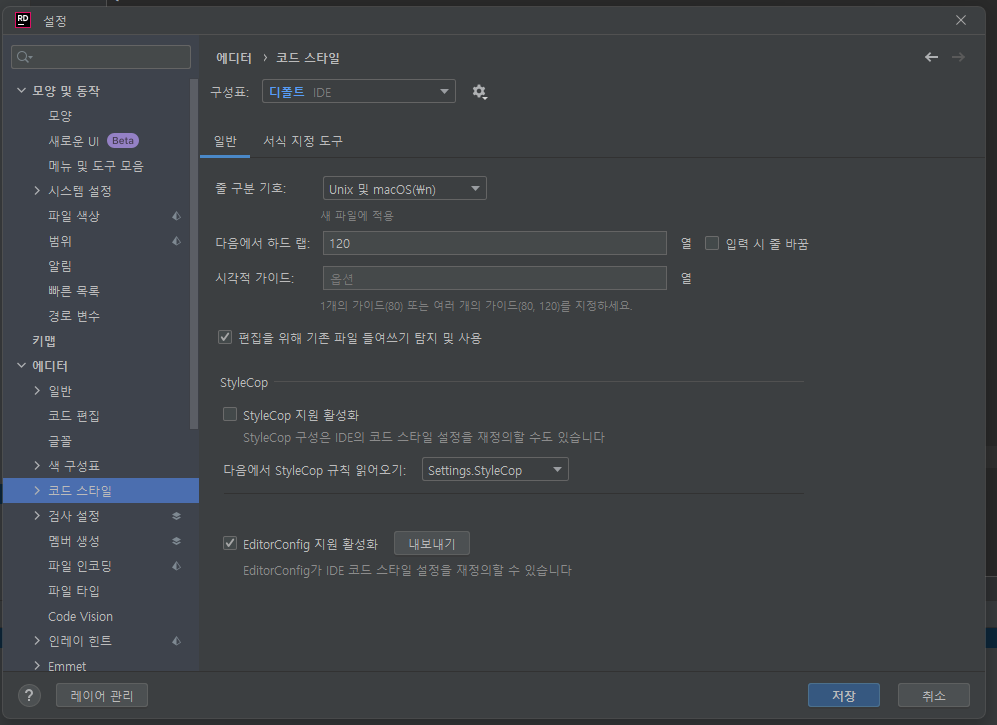This screenshot has height=725, width=997.
Task: Click the layer icon next to 인레이 힌트
Action: coord(177,641)
